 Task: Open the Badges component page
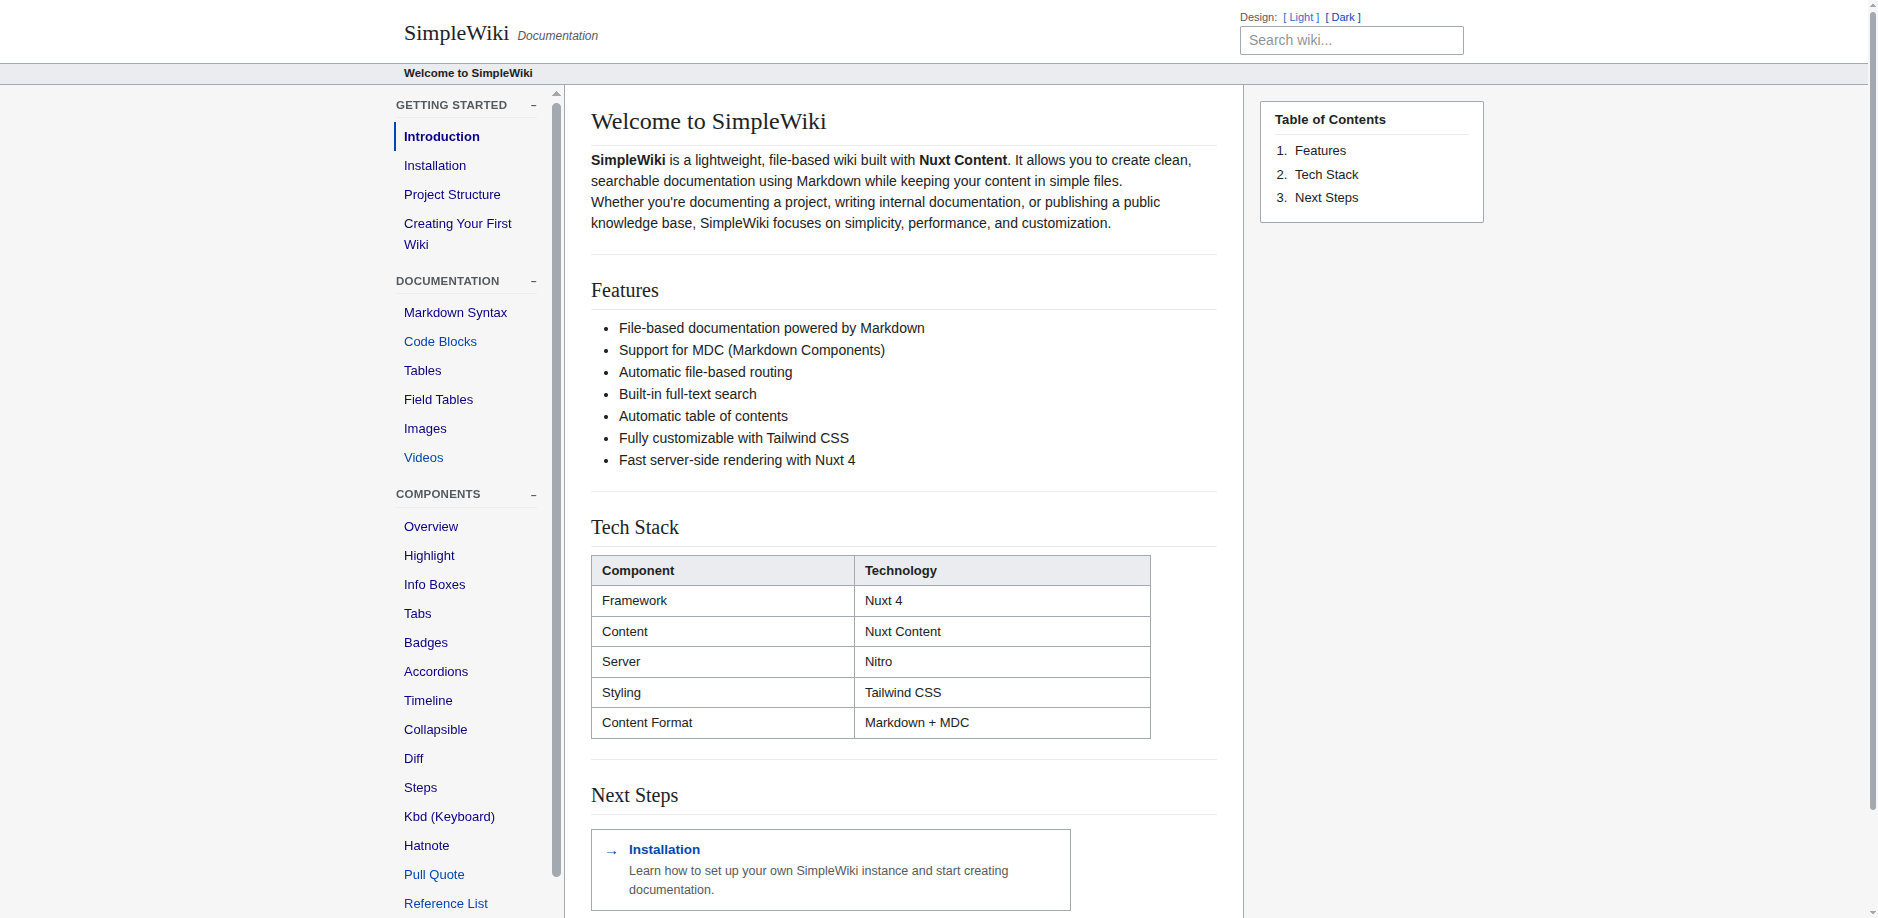[x=425, y=643]
